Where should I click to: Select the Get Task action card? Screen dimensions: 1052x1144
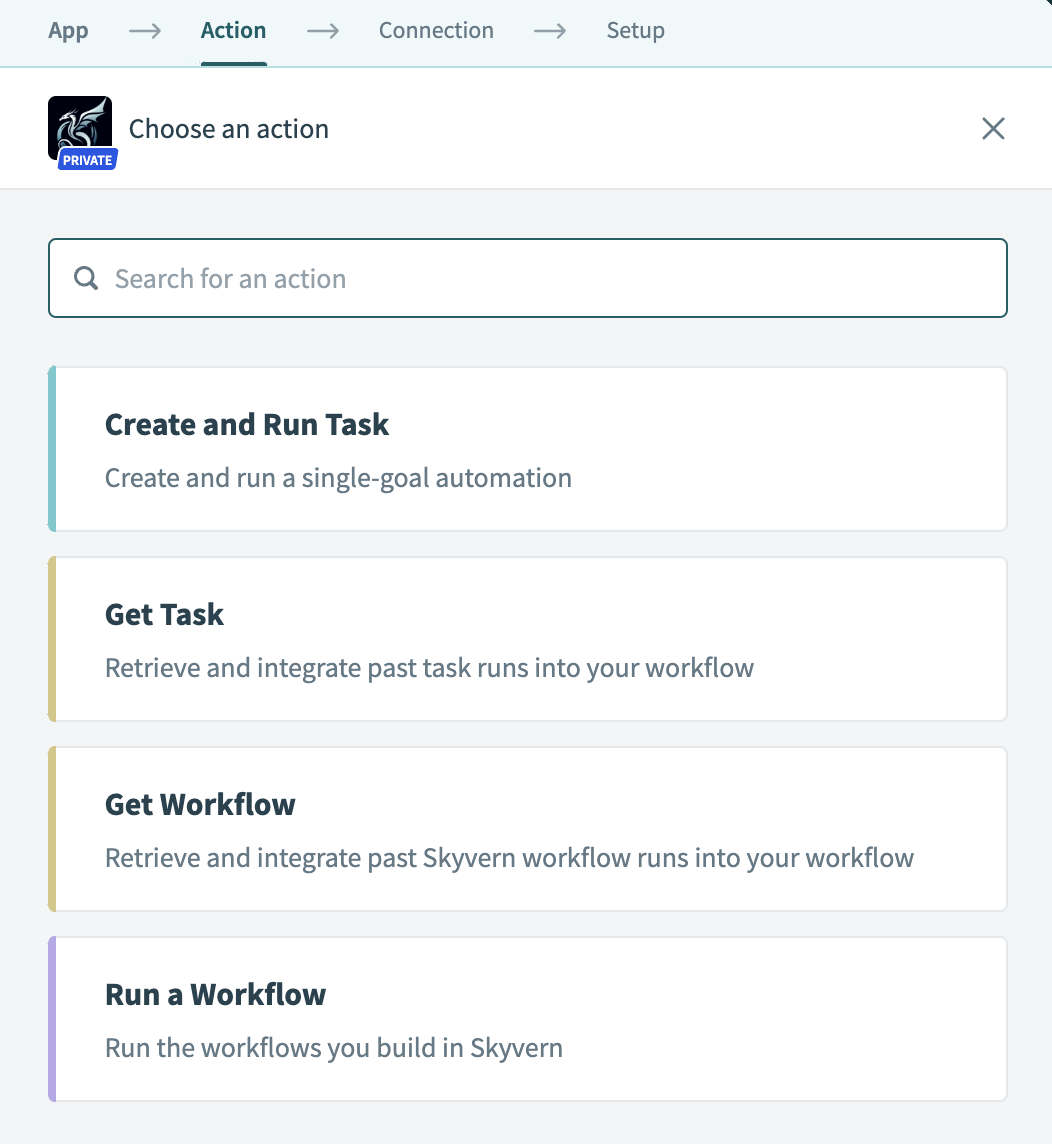(527, 638)
